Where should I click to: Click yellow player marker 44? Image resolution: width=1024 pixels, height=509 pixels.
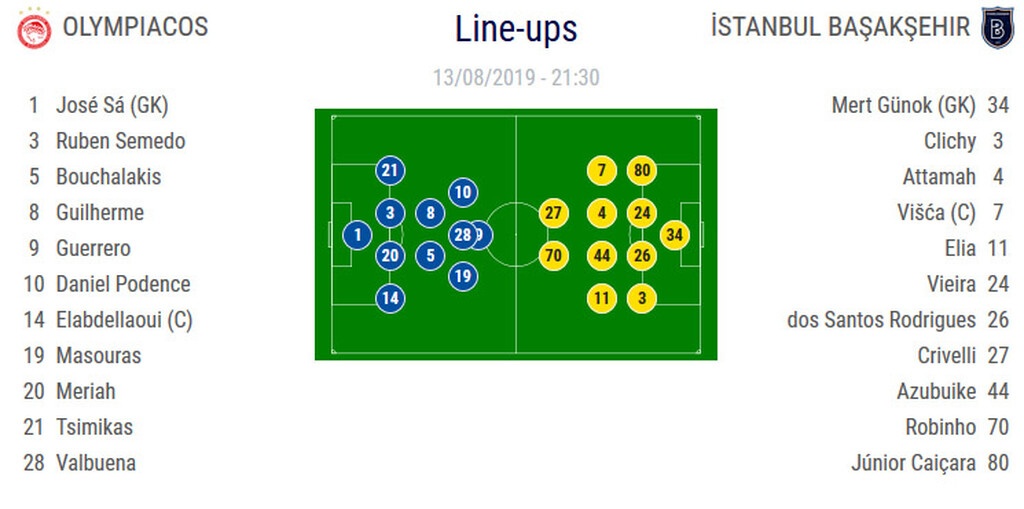tap(601, 255)
